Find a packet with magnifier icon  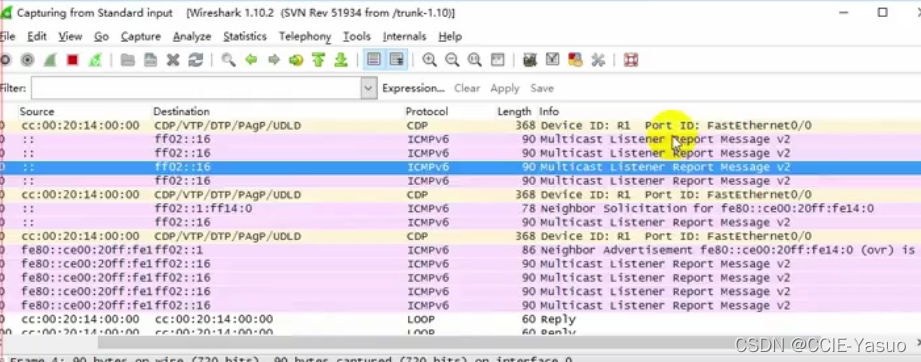(228, 60)
